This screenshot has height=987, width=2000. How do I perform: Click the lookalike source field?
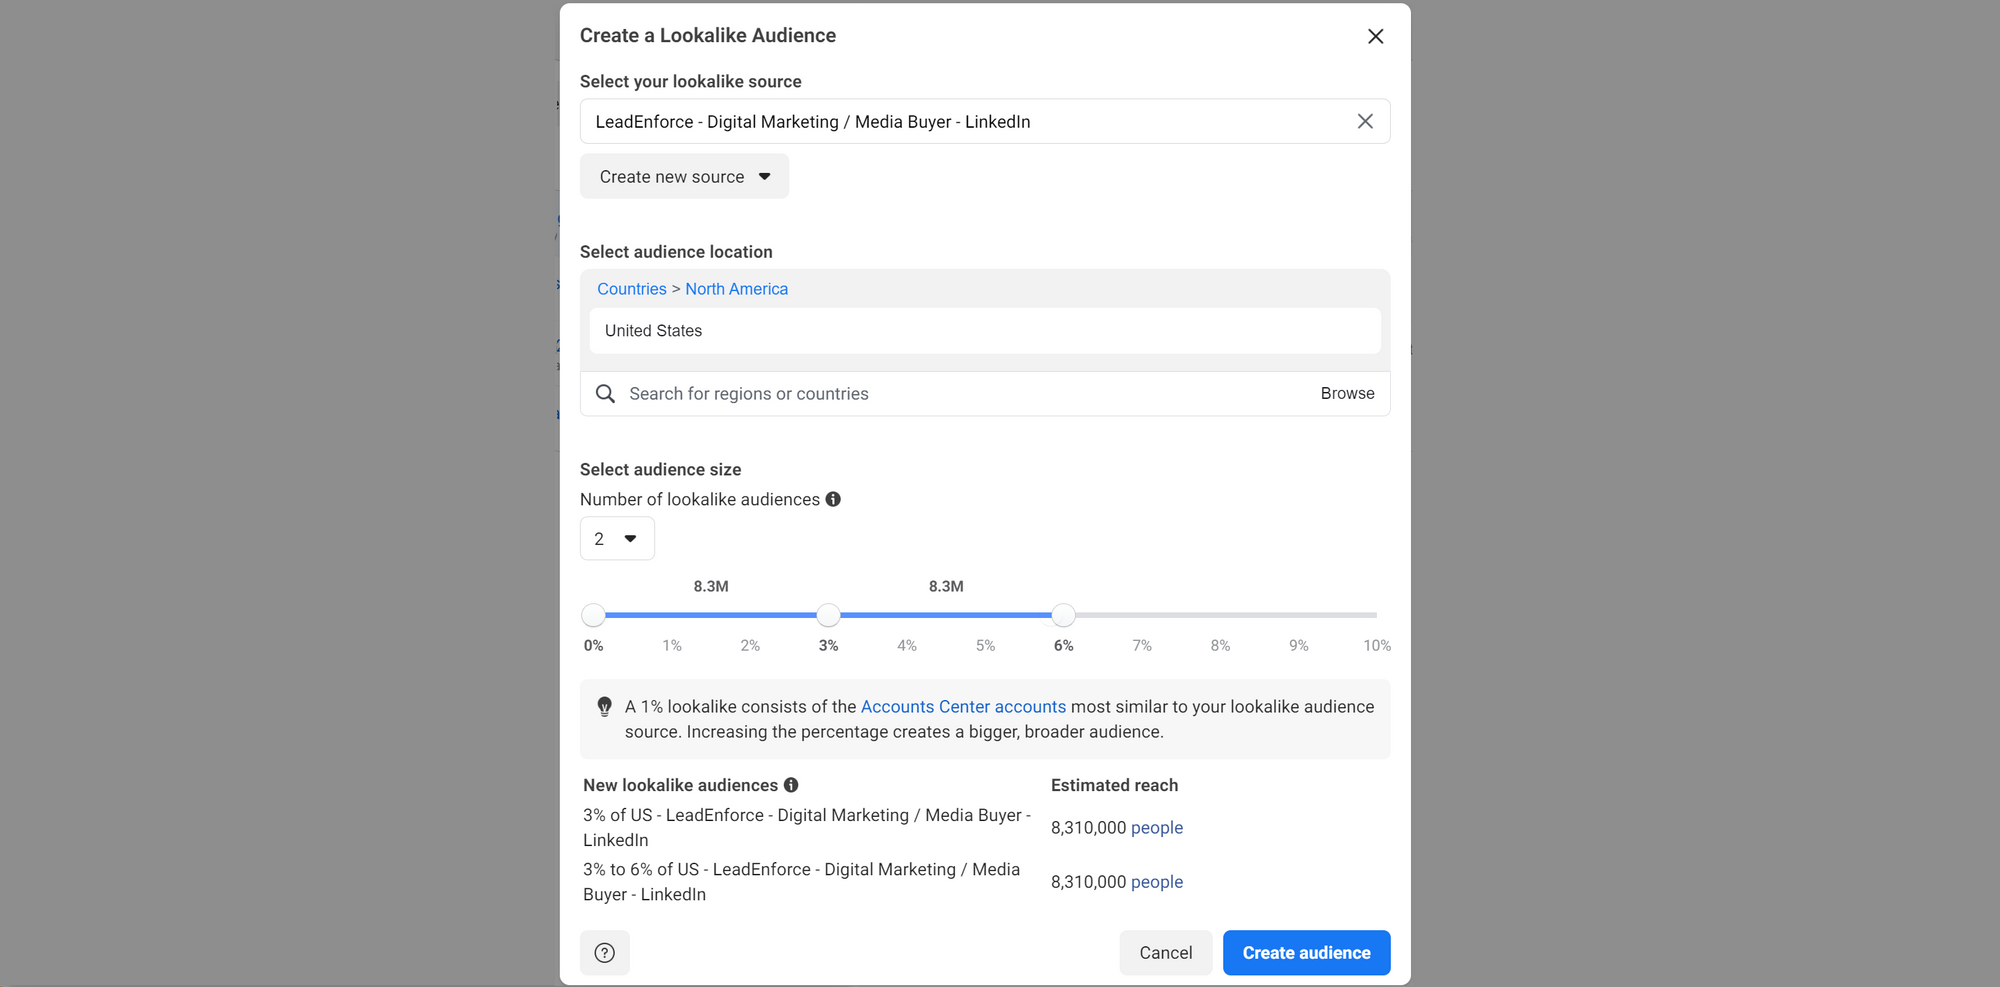985,121
